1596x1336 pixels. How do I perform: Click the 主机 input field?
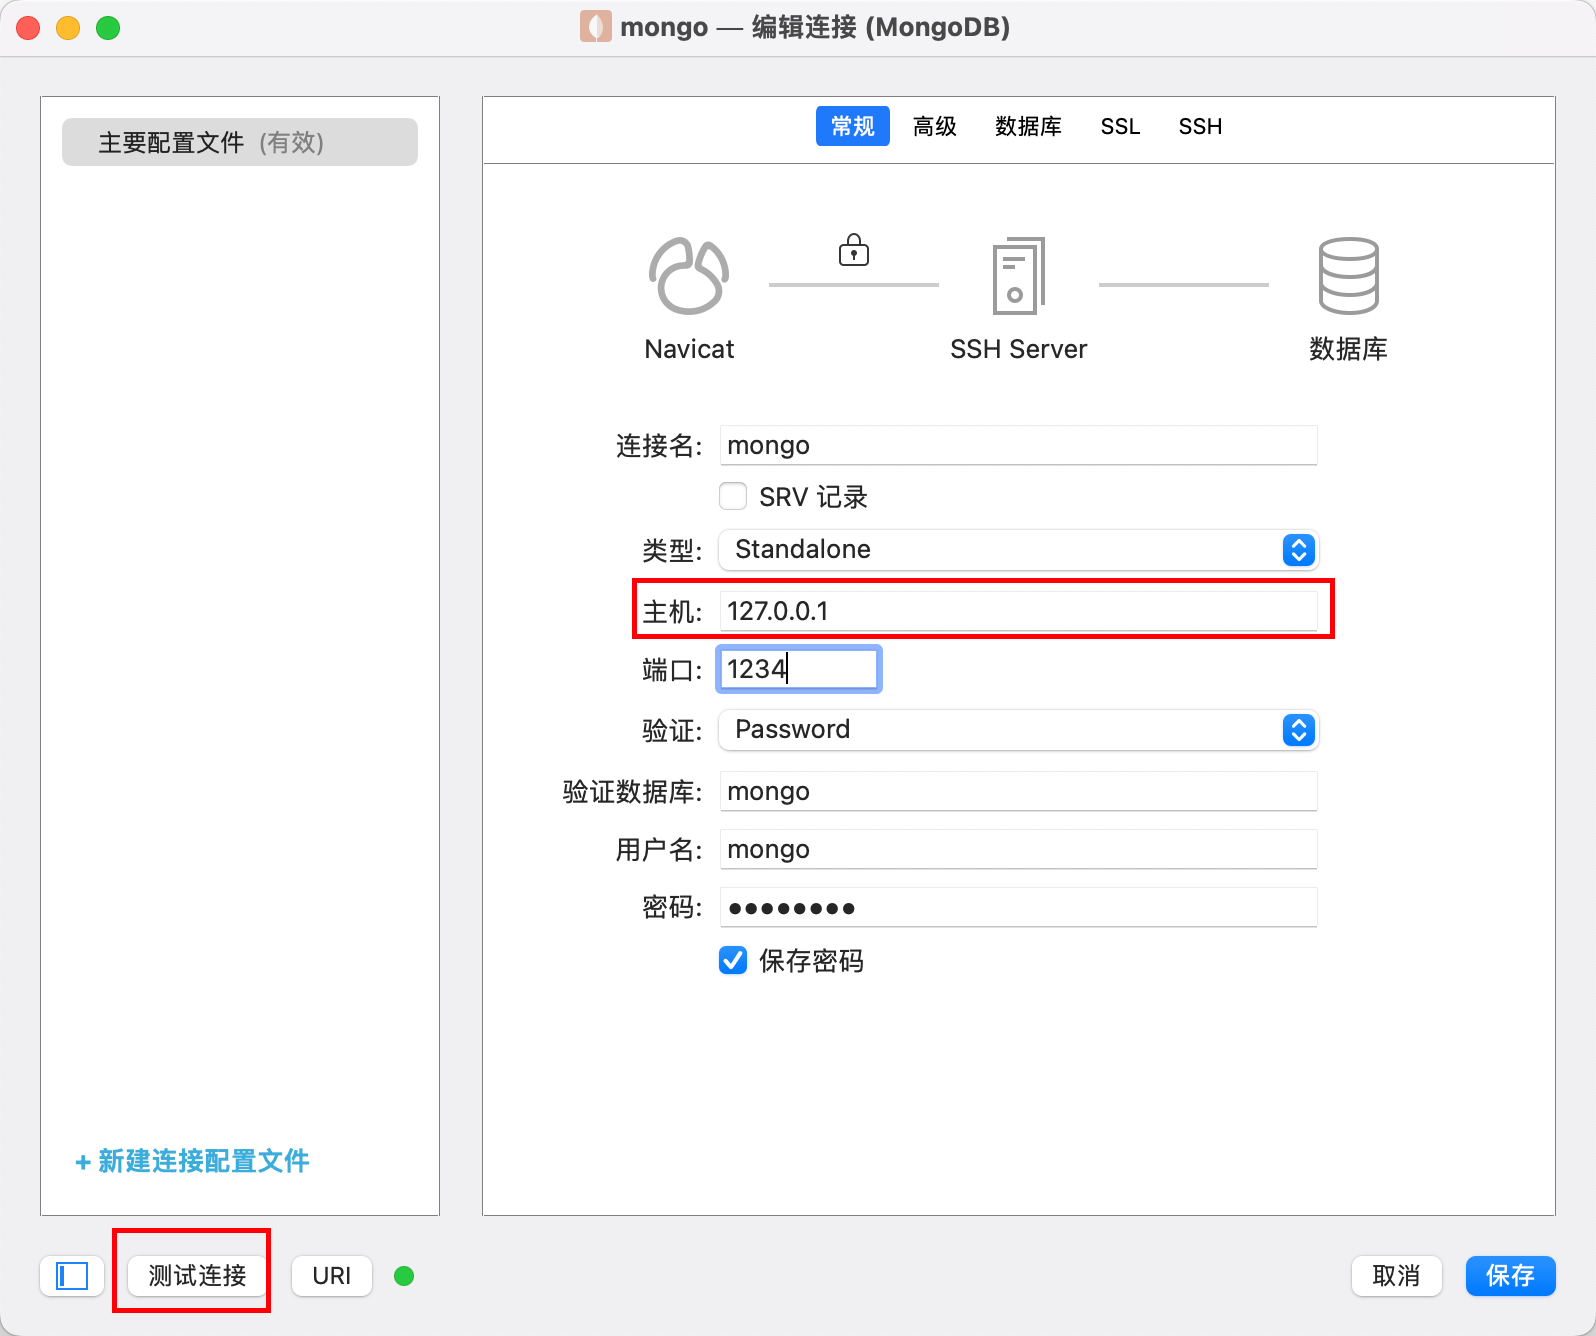click(x=1018, y=611)
